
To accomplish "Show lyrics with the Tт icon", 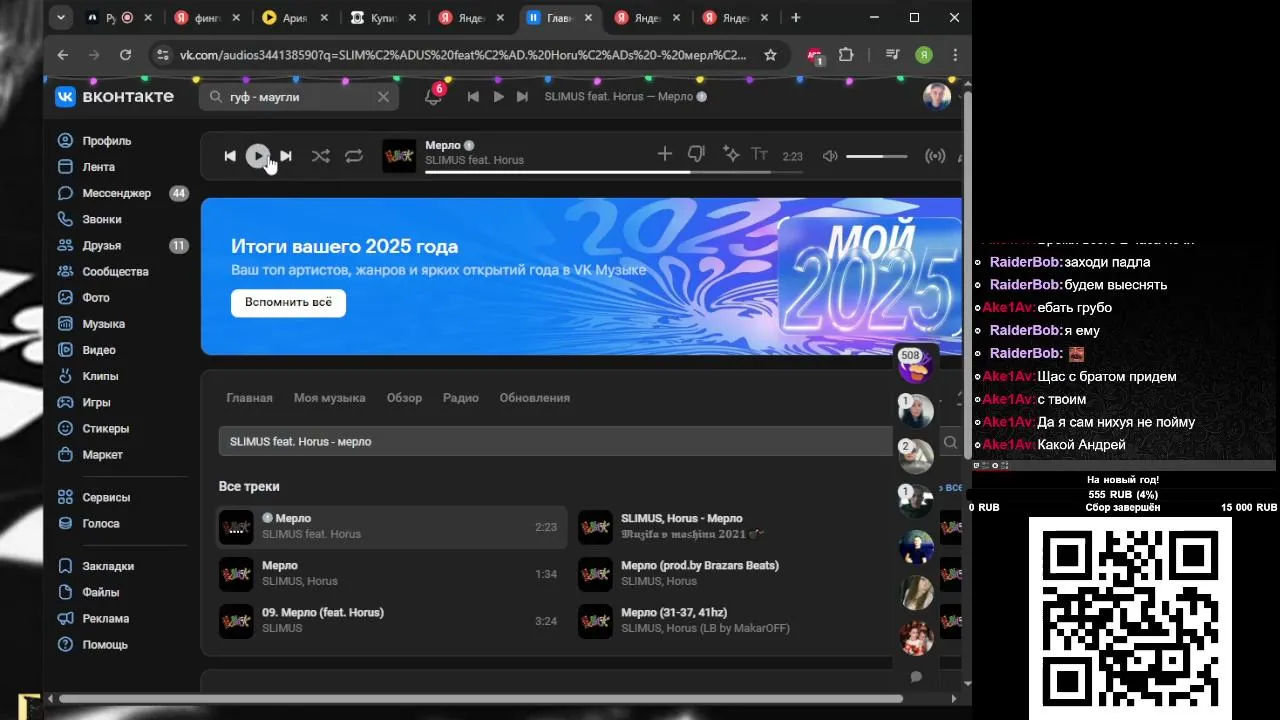I will tap(760, 154).
